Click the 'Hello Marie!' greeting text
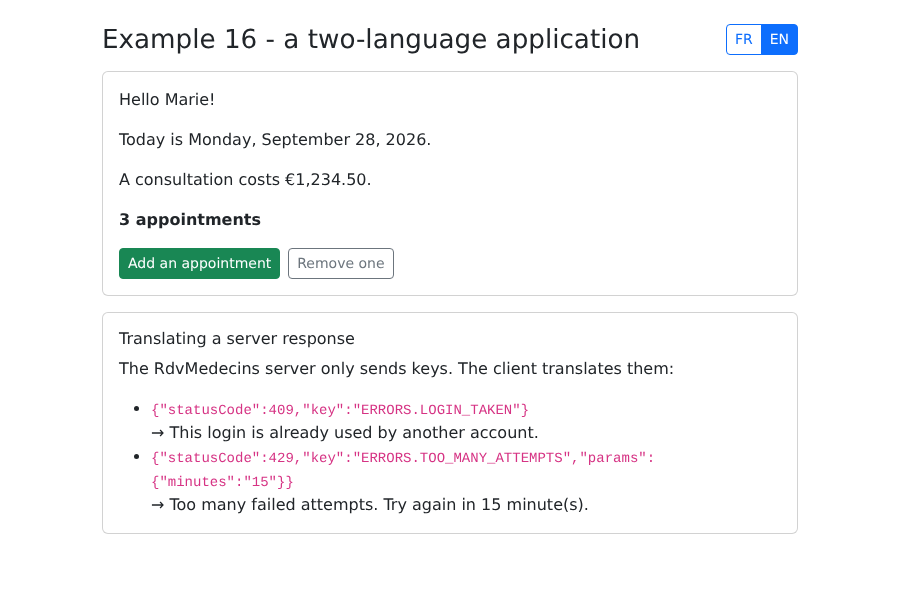The width and height of the screenshot is (900, 600). tap(167, 100)
